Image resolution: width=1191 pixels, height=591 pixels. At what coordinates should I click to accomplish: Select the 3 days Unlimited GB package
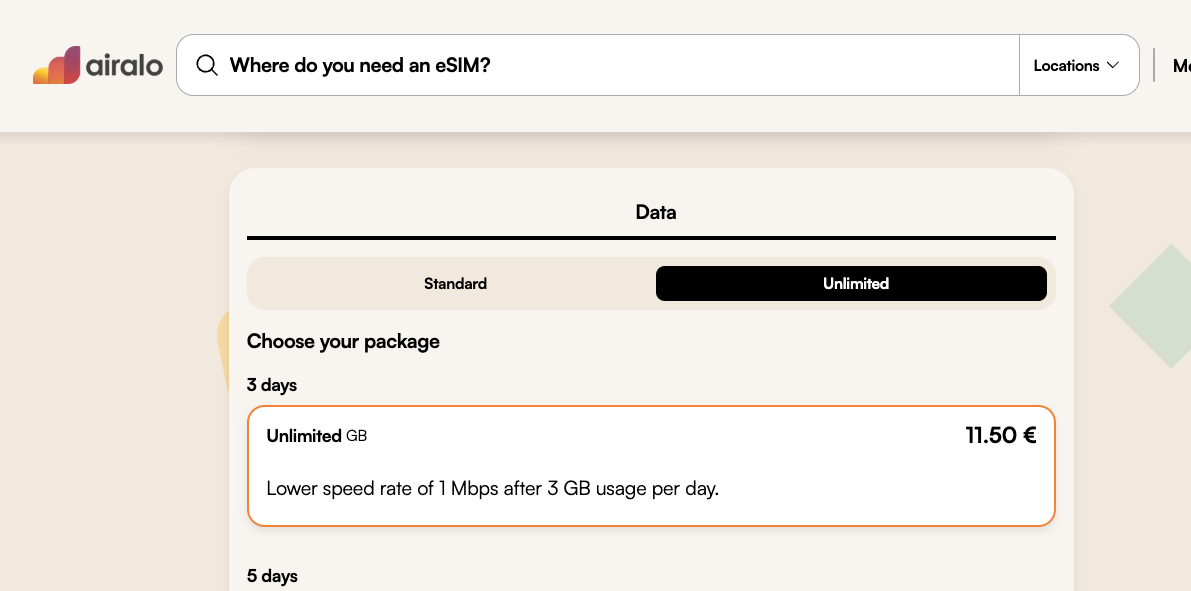651,466
